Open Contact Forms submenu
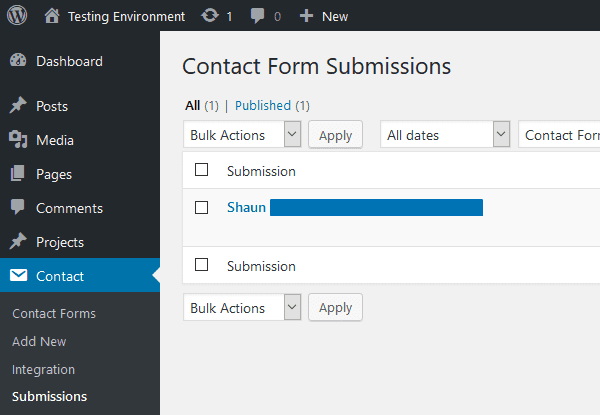The width and height of the screenshot is (600, 415). click(x=54, y=313)
